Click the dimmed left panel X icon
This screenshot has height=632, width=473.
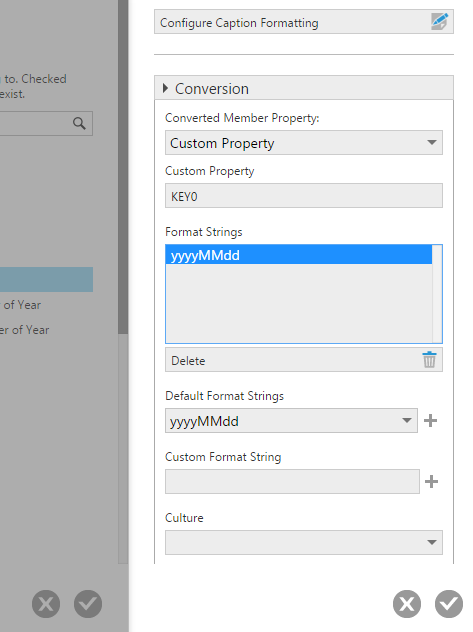click(x=46, y=604)
